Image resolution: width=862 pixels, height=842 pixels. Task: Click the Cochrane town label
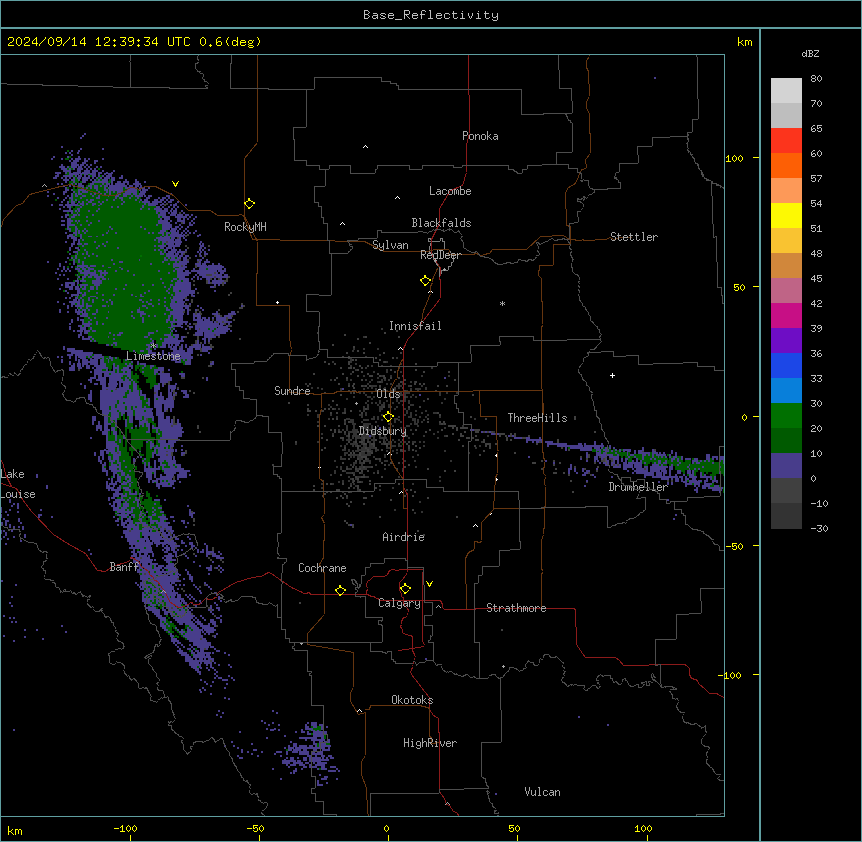(322, 568)
